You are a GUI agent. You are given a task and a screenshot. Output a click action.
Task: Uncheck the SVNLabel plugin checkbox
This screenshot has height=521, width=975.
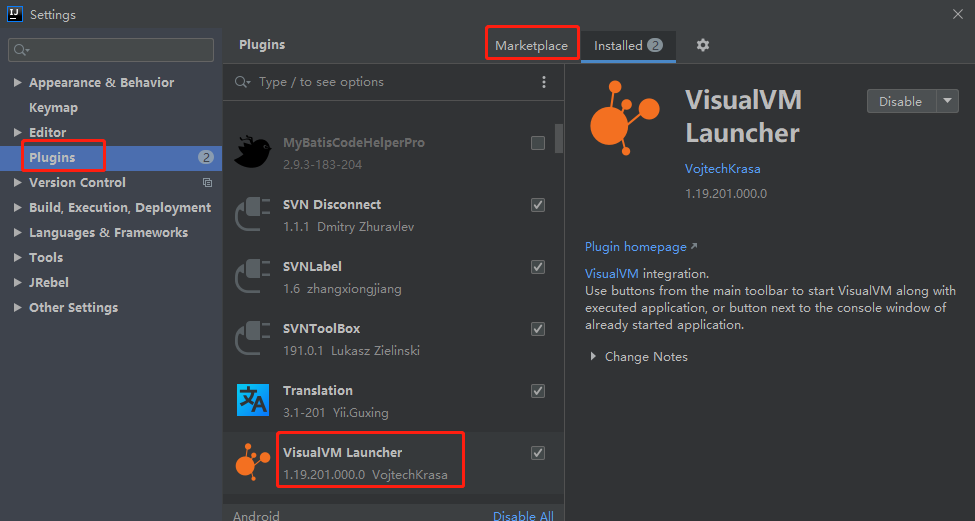tap(538, 267)
